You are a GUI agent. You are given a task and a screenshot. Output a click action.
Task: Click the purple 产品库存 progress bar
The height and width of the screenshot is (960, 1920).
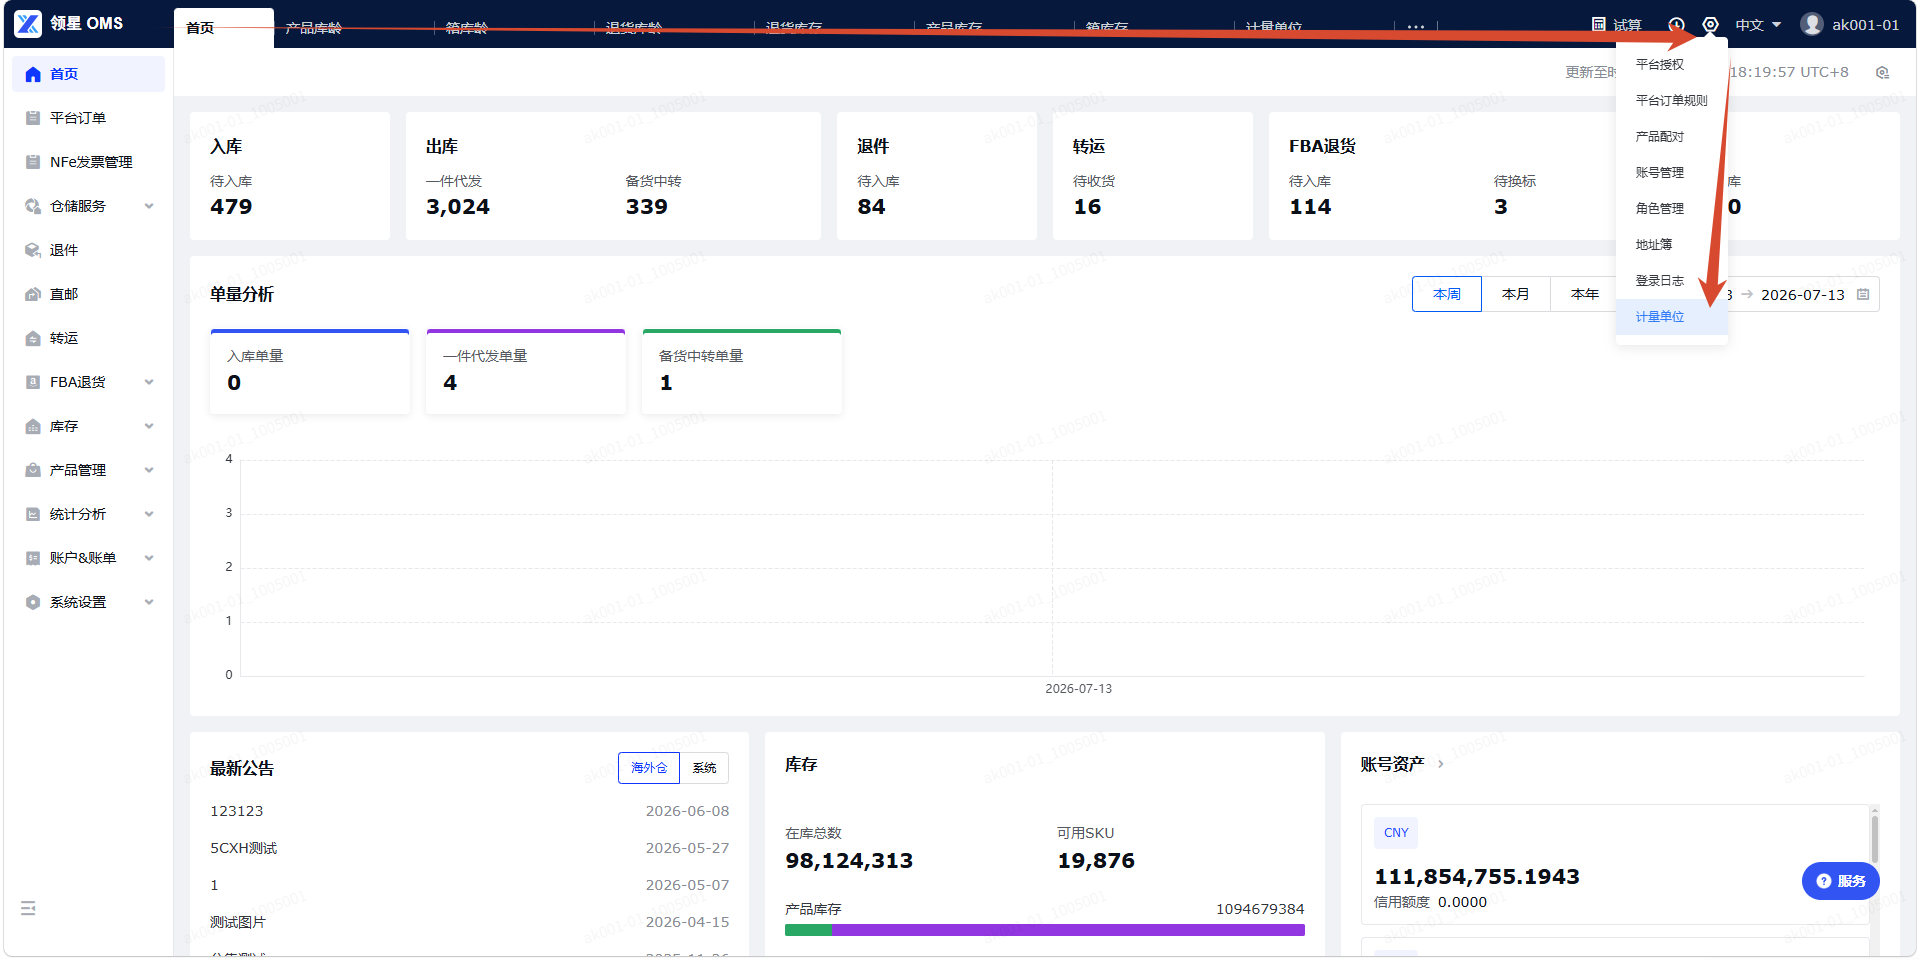coord(1068,930)
